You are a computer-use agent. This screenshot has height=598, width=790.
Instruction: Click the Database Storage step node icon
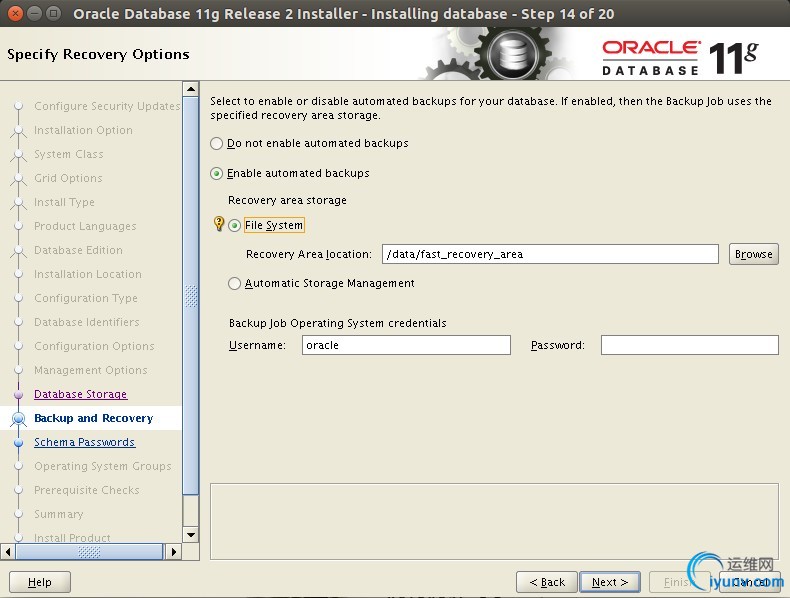point(19,394)
